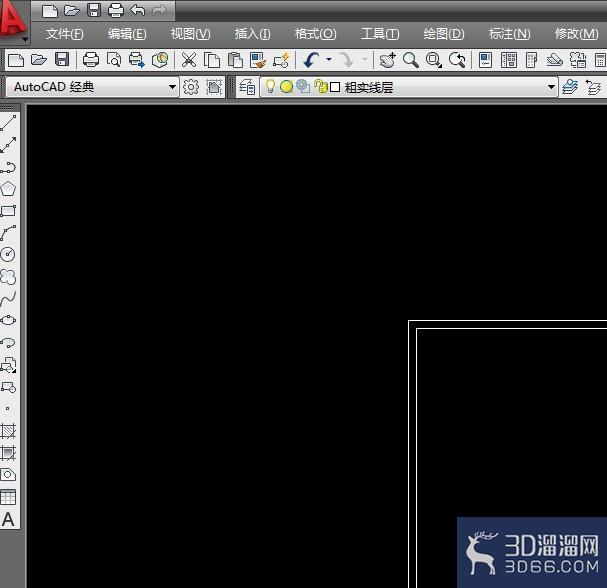Click the Cut scissors icon

189,60
